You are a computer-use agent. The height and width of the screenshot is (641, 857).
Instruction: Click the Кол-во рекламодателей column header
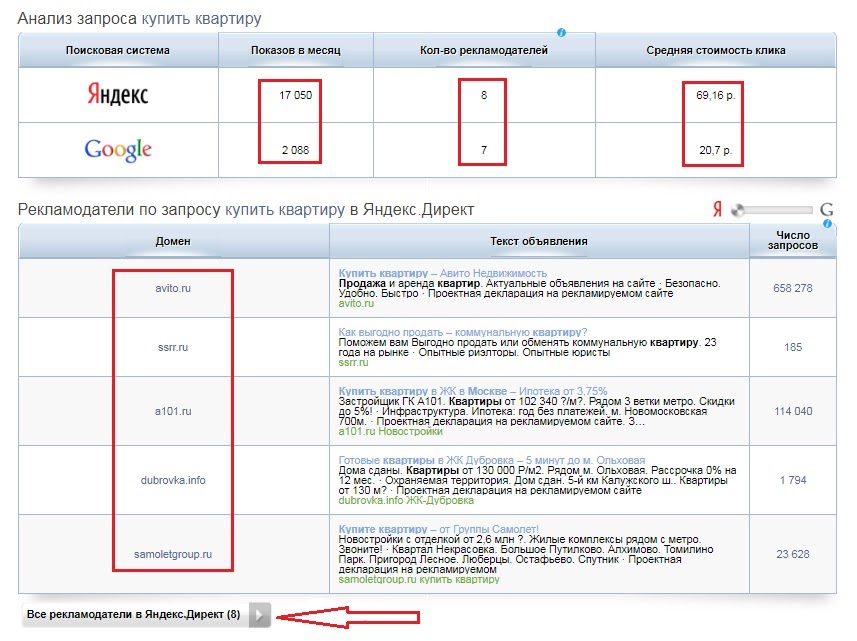point(484,50)
